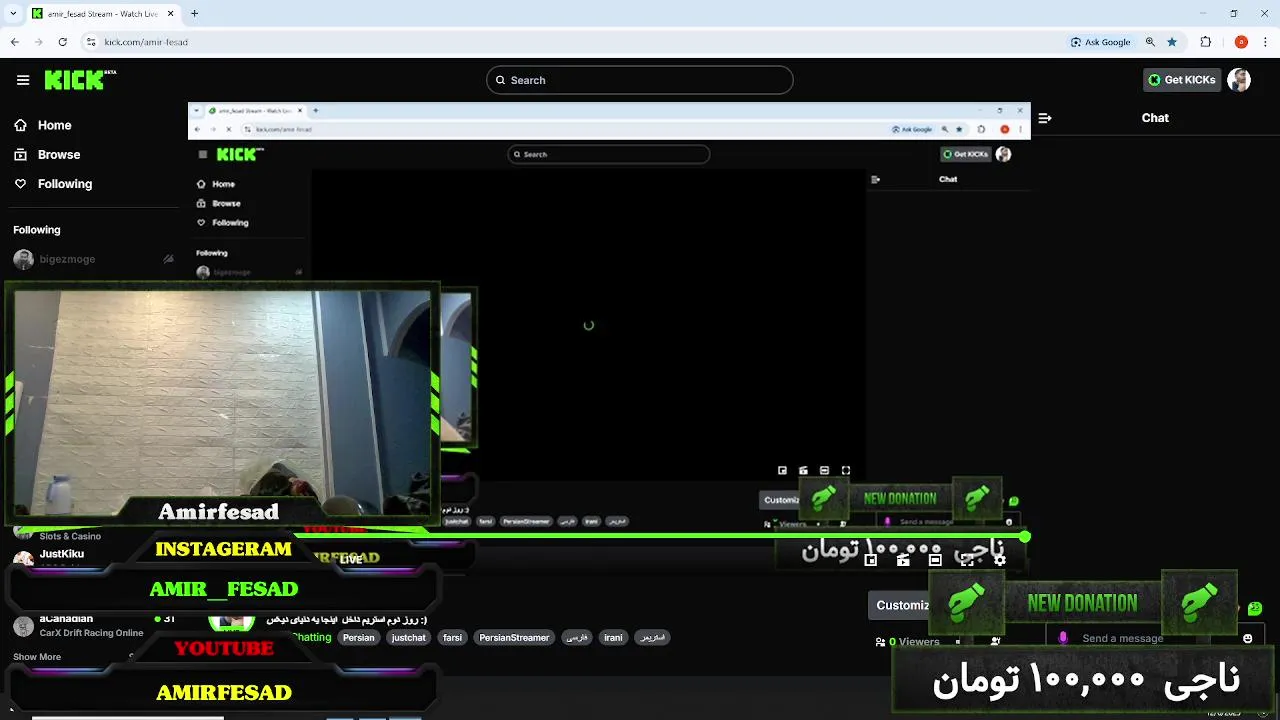
Task: Expand Show More in the sidebar
Action: click(37, 657)
